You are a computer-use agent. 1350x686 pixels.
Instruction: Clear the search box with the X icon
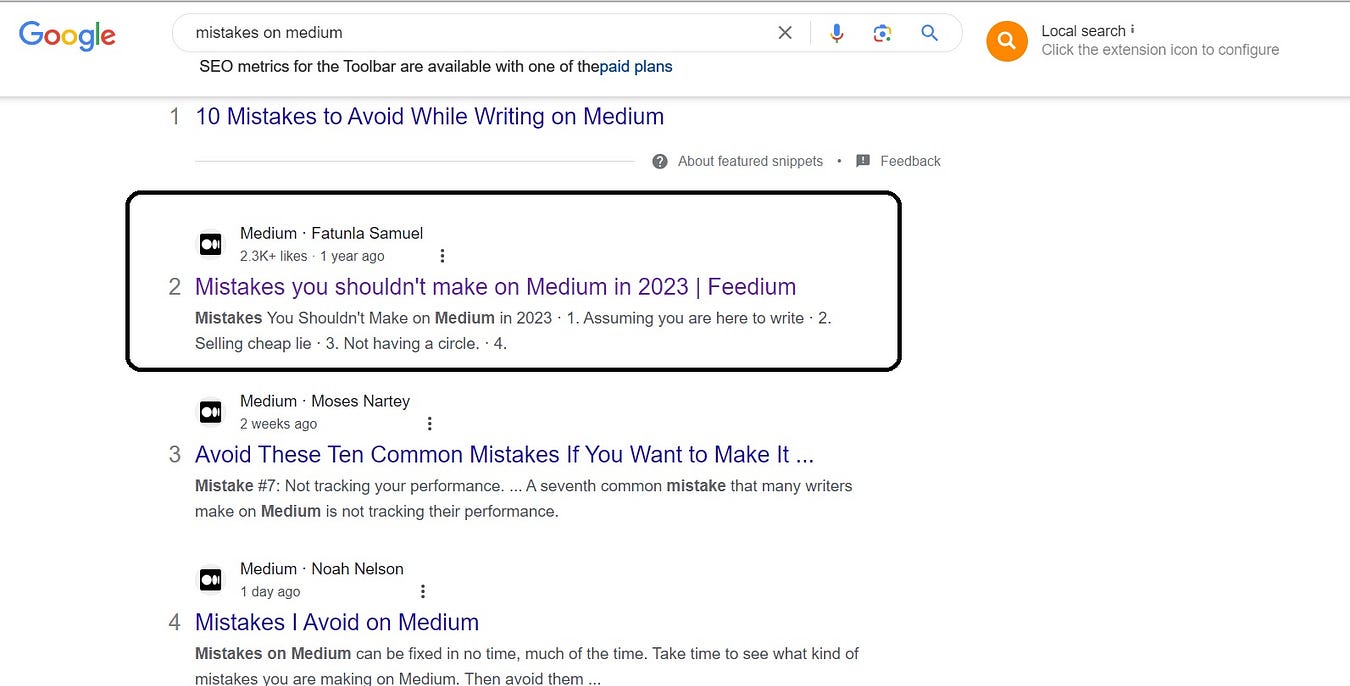(785, 33)
